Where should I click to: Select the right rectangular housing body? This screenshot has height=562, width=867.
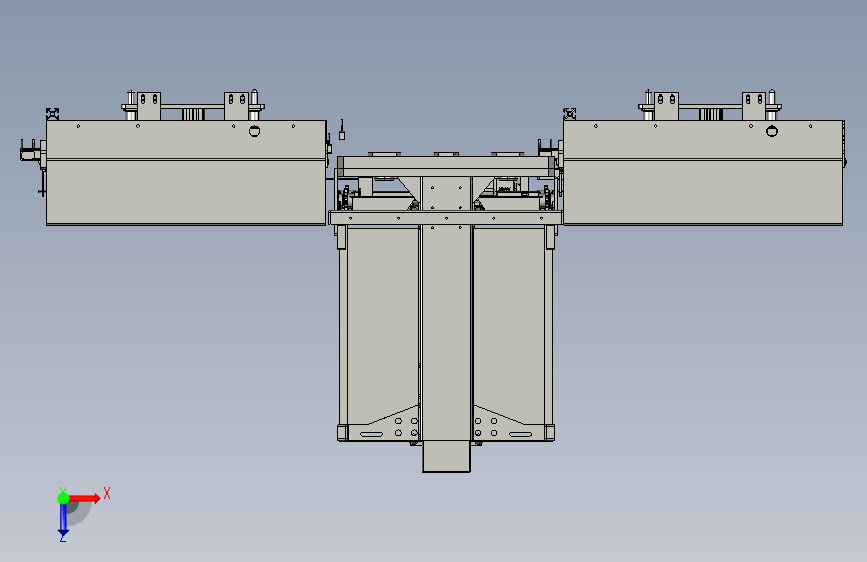(703, 173)
